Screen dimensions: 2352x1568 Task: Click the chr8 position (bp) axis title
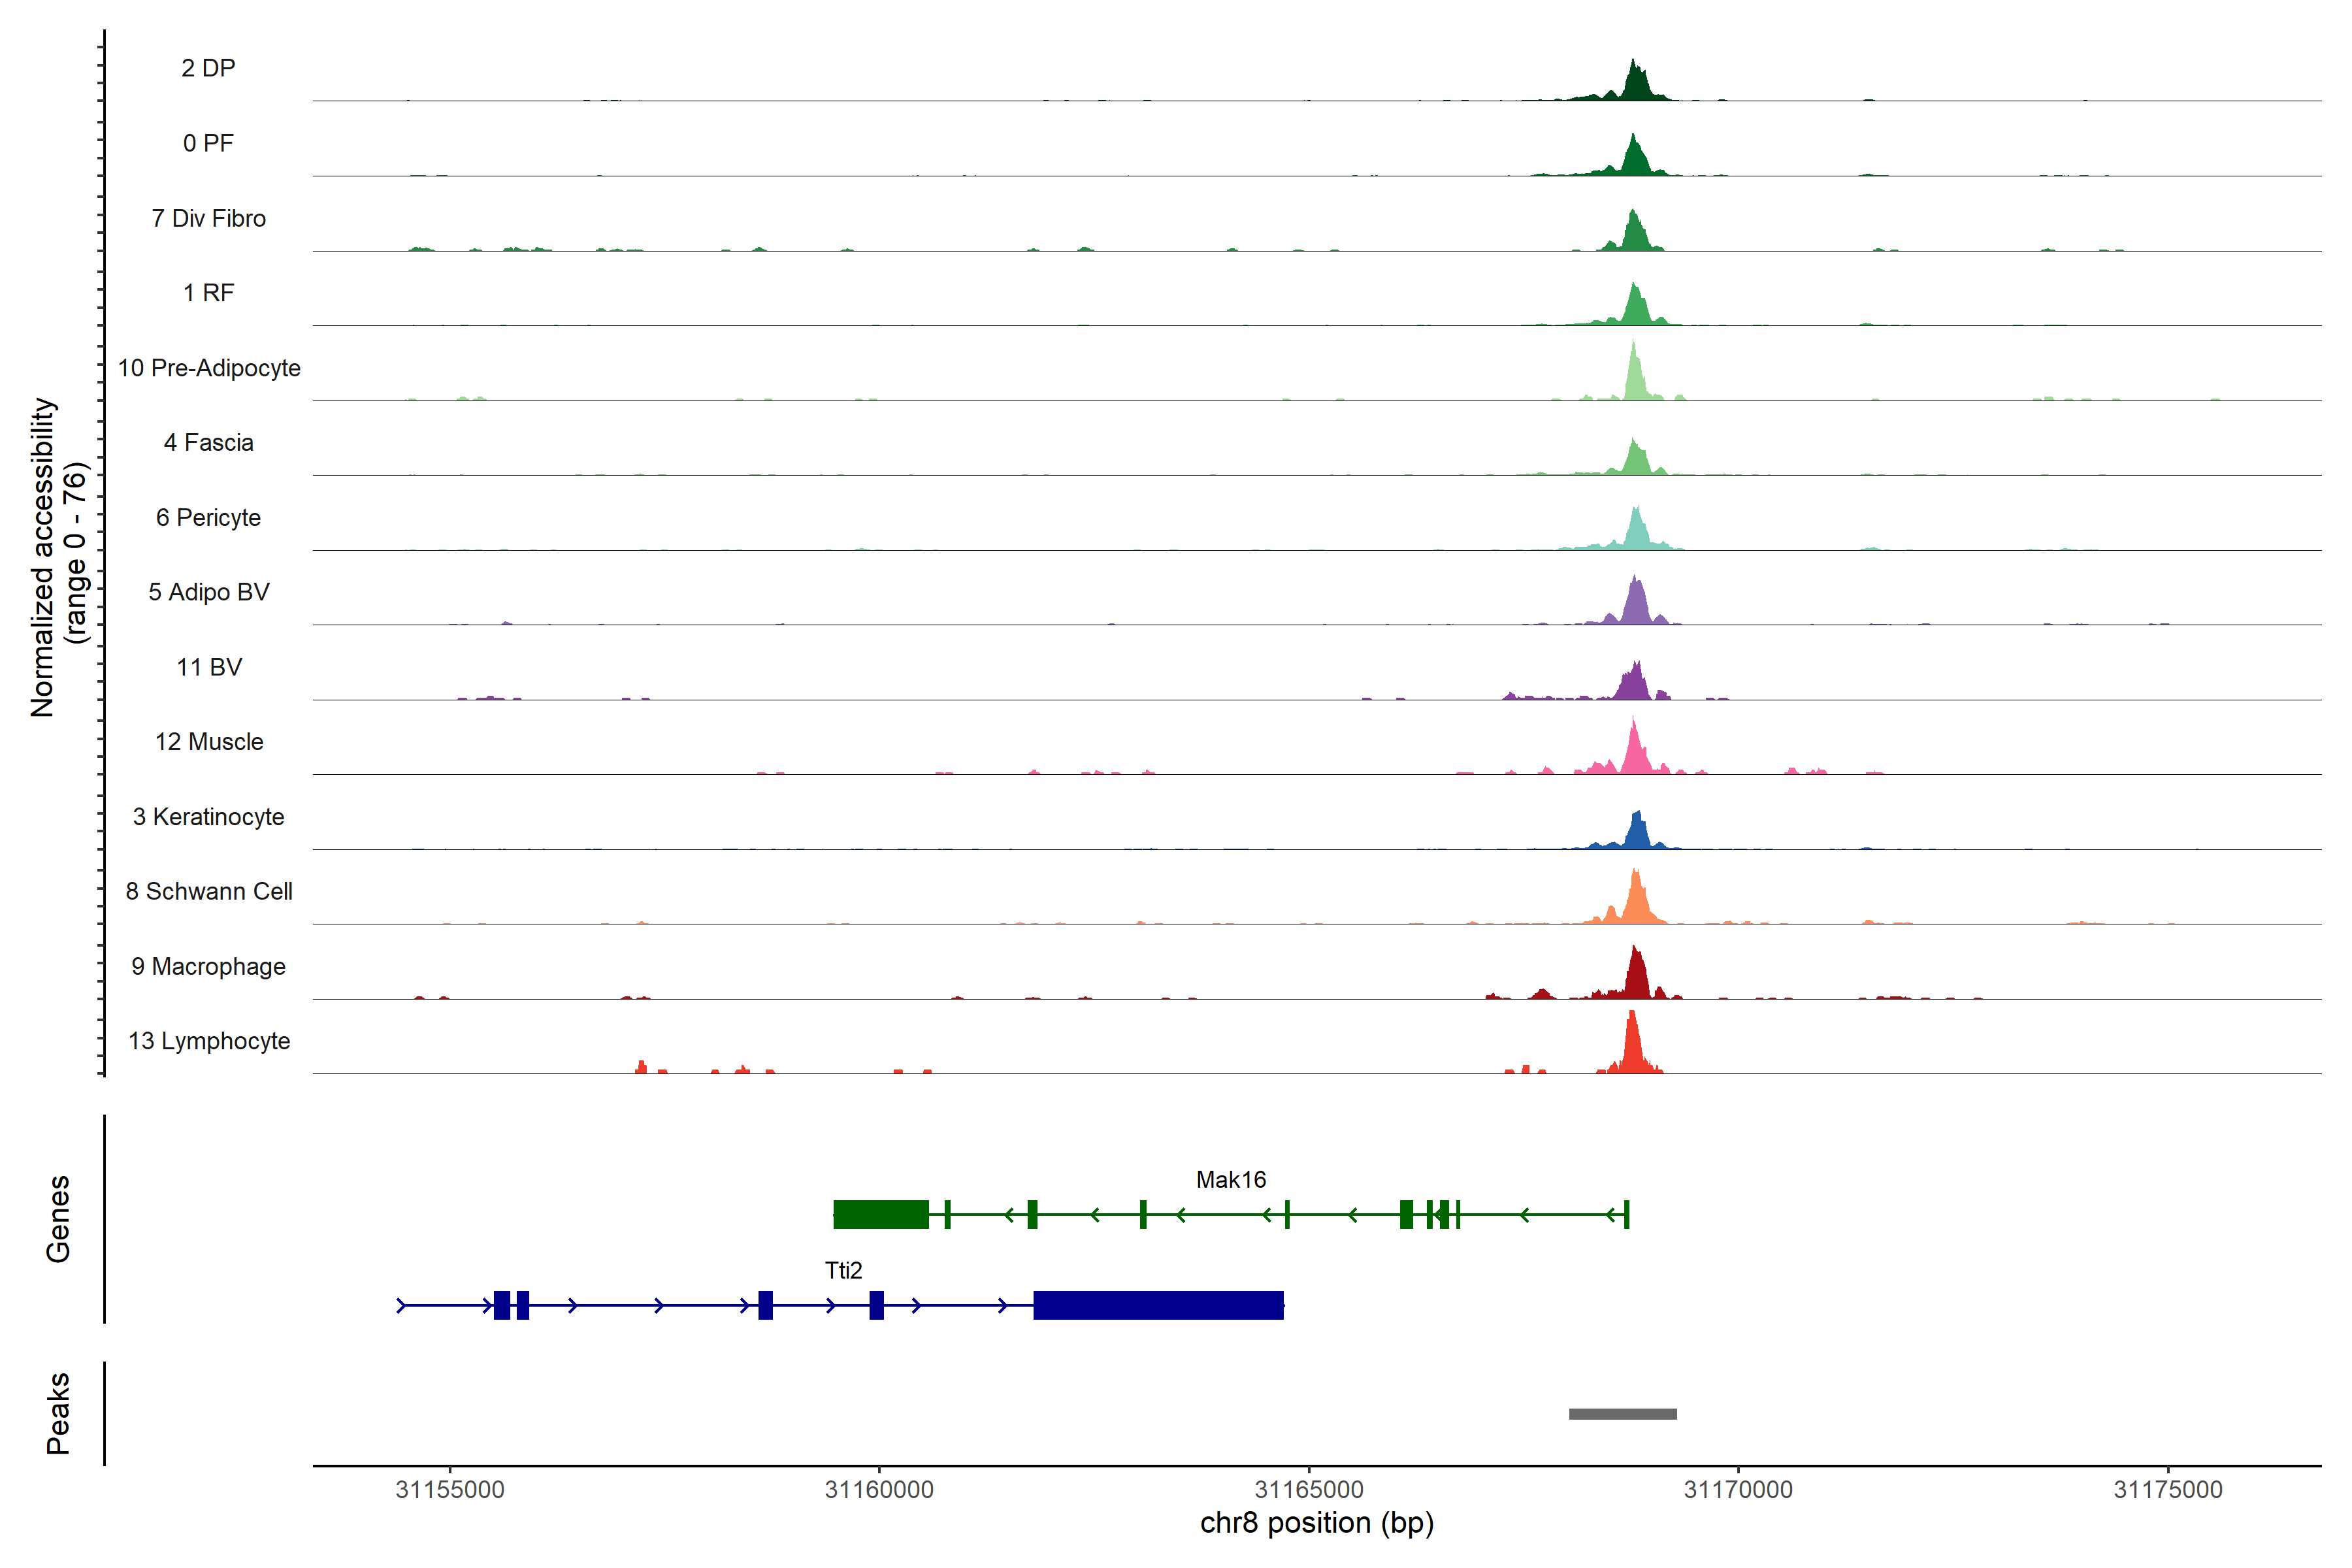point(1316,1523)
